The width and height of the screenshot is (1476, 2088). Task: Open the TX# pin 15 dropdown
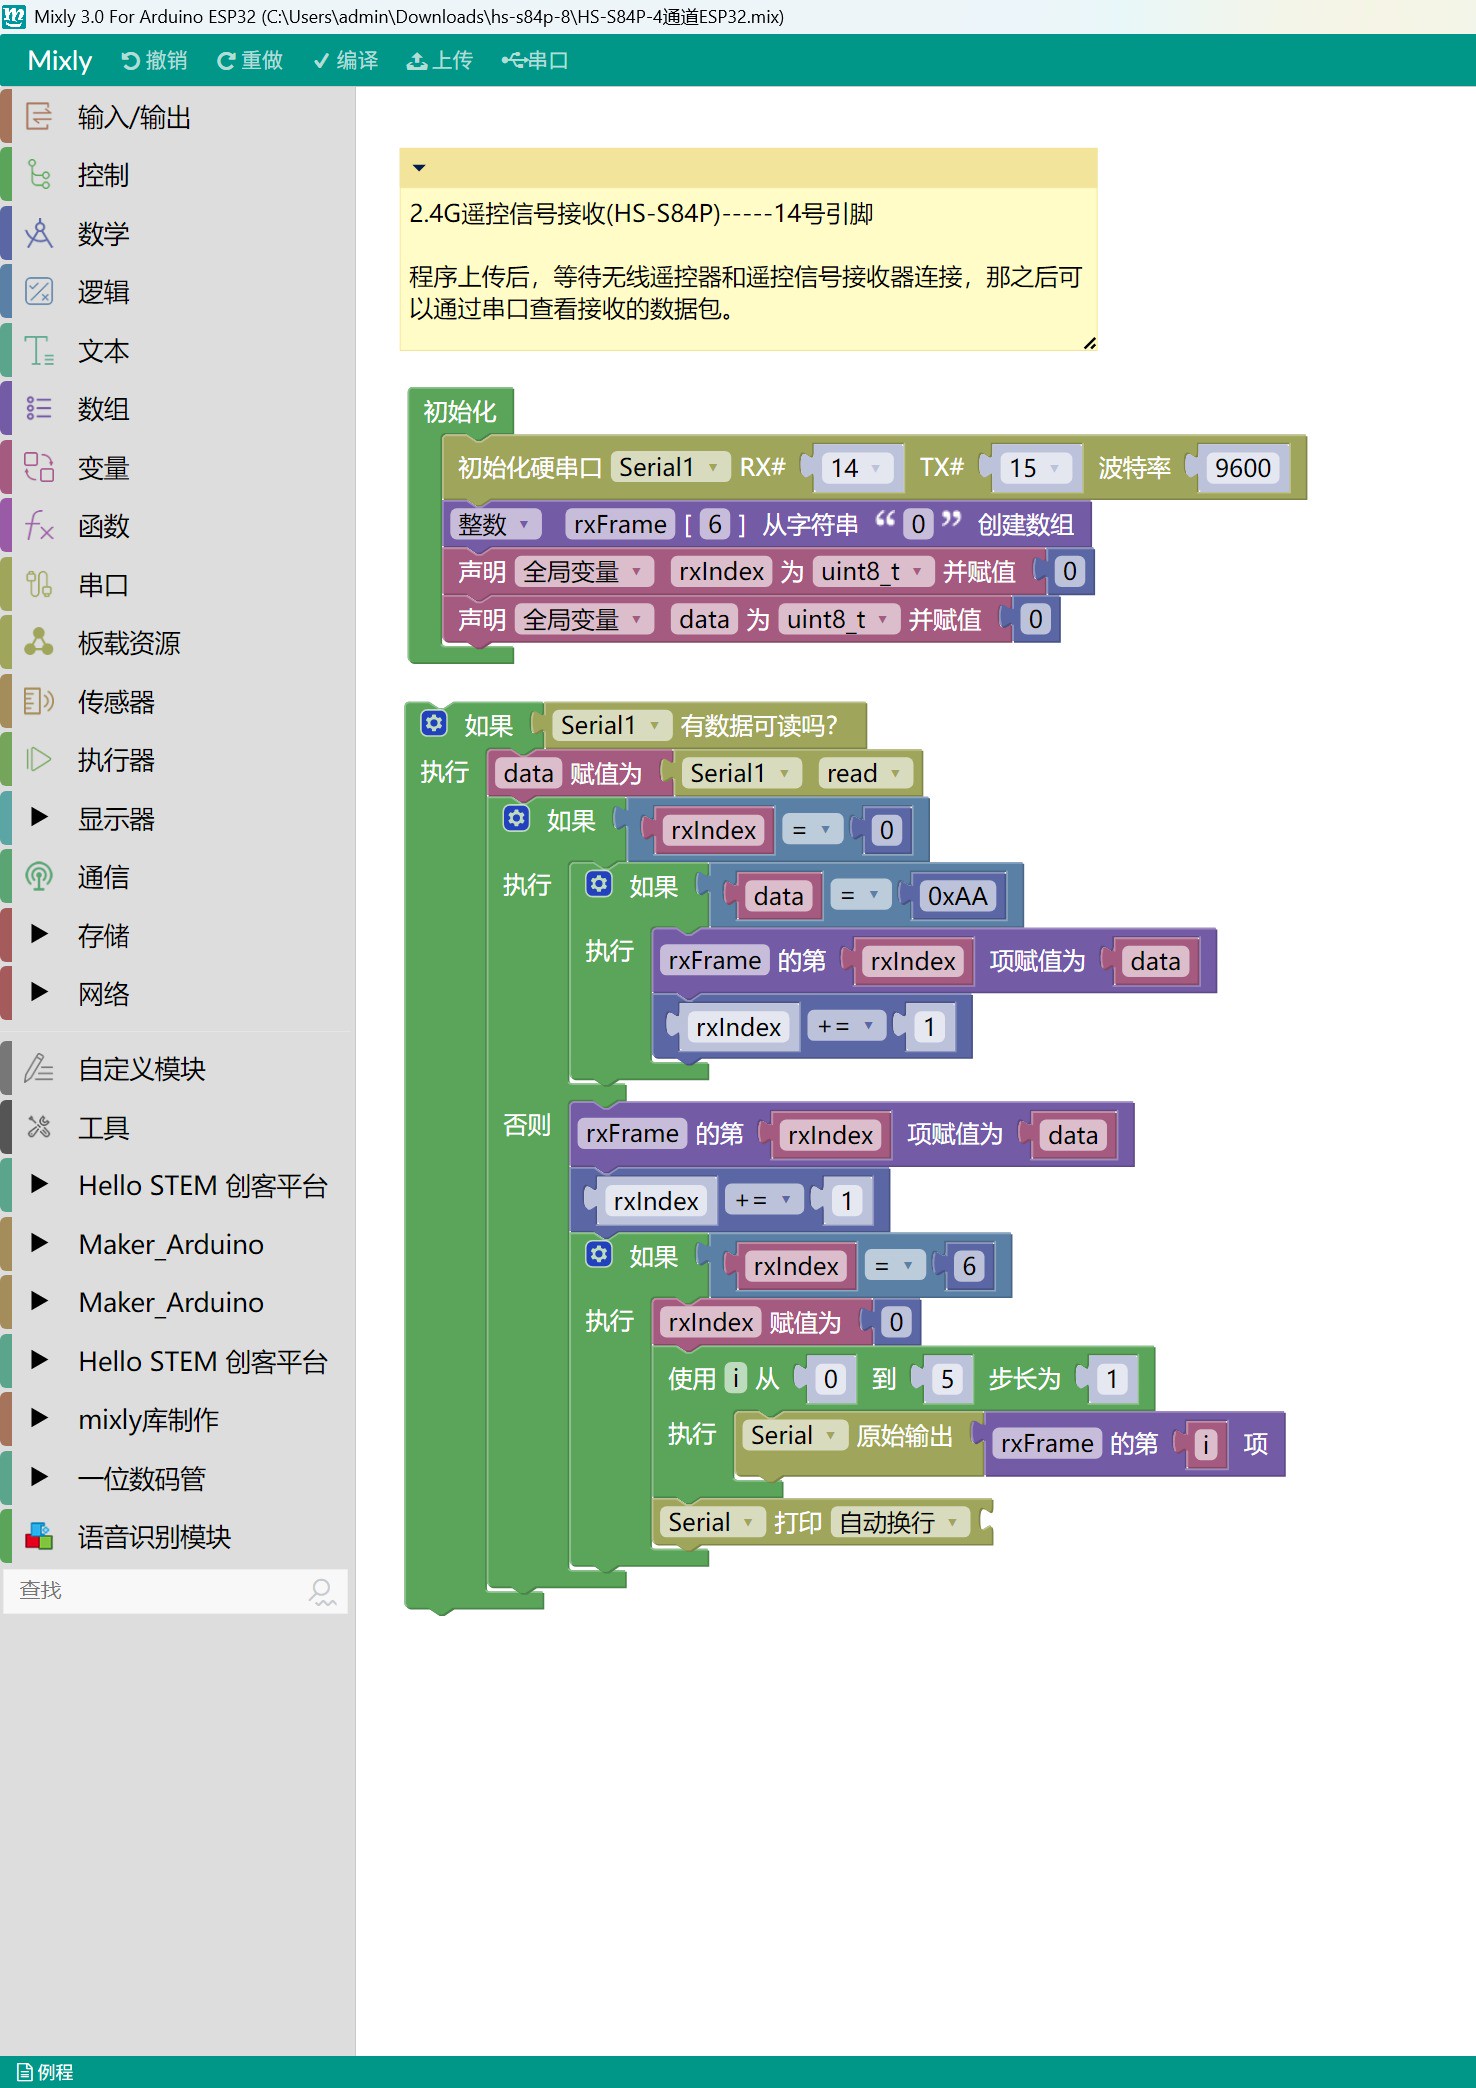point(1034,468)
